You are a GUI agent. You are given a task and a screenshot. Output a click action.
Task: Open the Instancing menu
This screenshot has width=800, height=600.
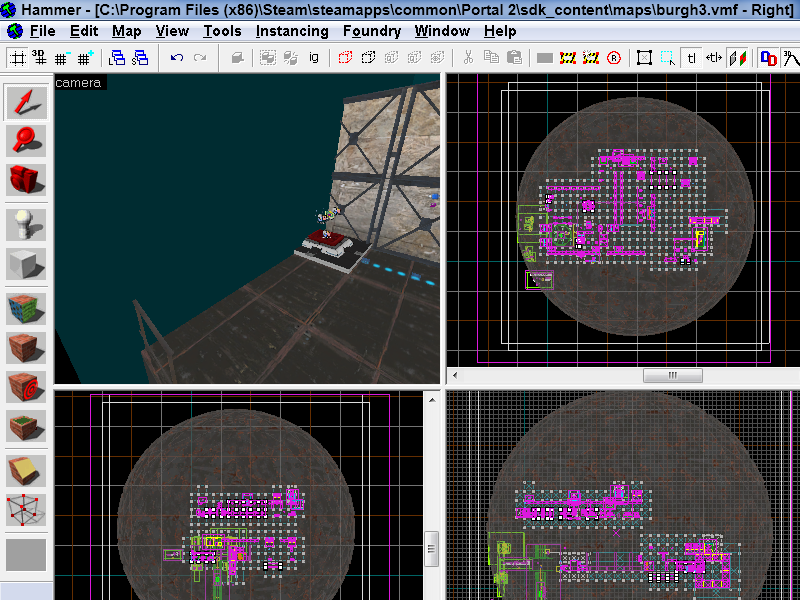(x=292, y=31)
